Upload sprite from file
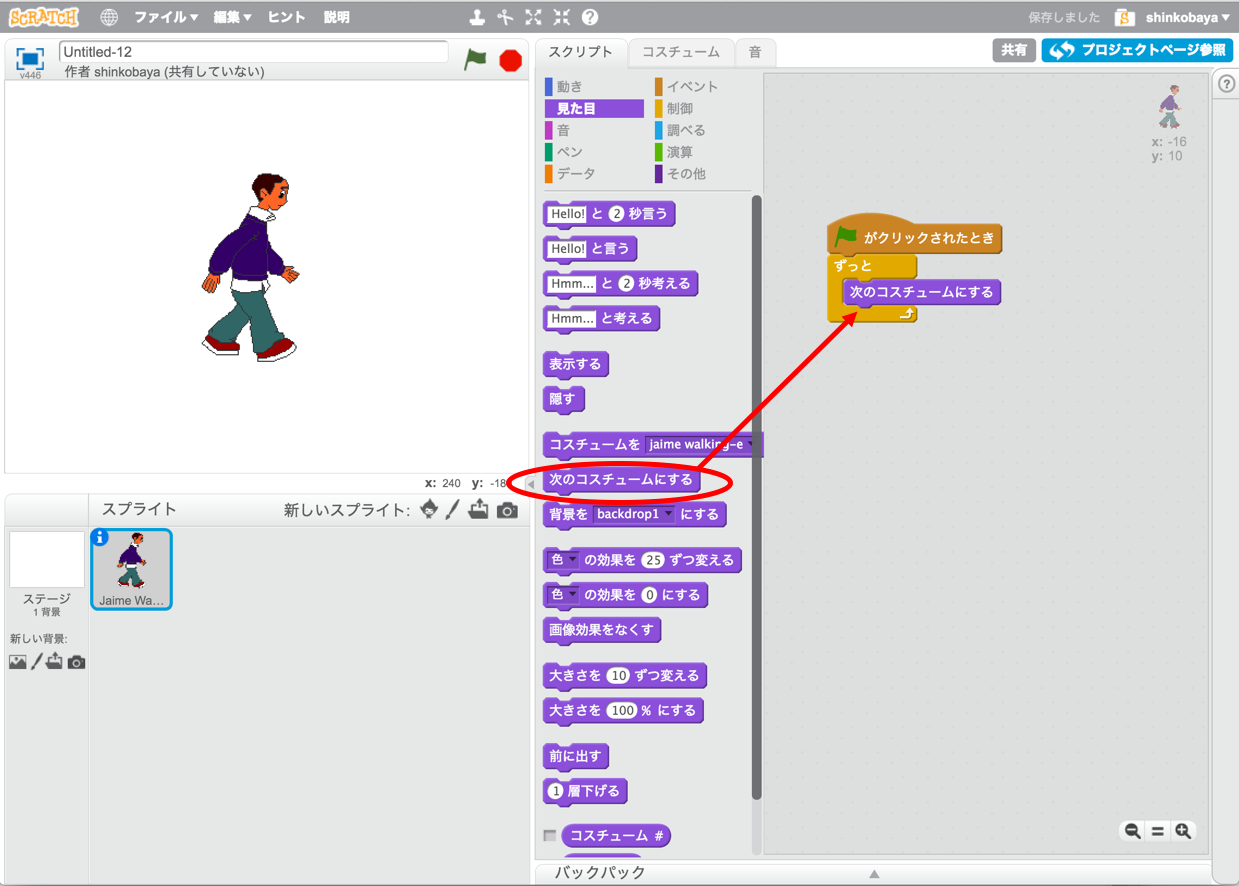1239x886 pixels. tap(479, 509)
